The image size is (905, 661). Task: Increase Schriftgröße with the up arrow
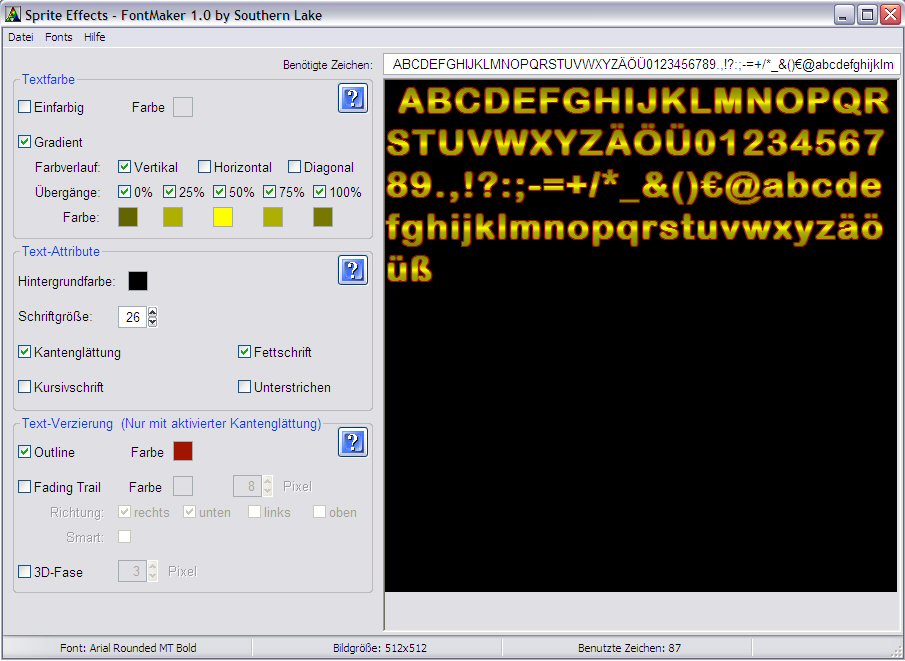pyautogui.click(x=152, y=312)
